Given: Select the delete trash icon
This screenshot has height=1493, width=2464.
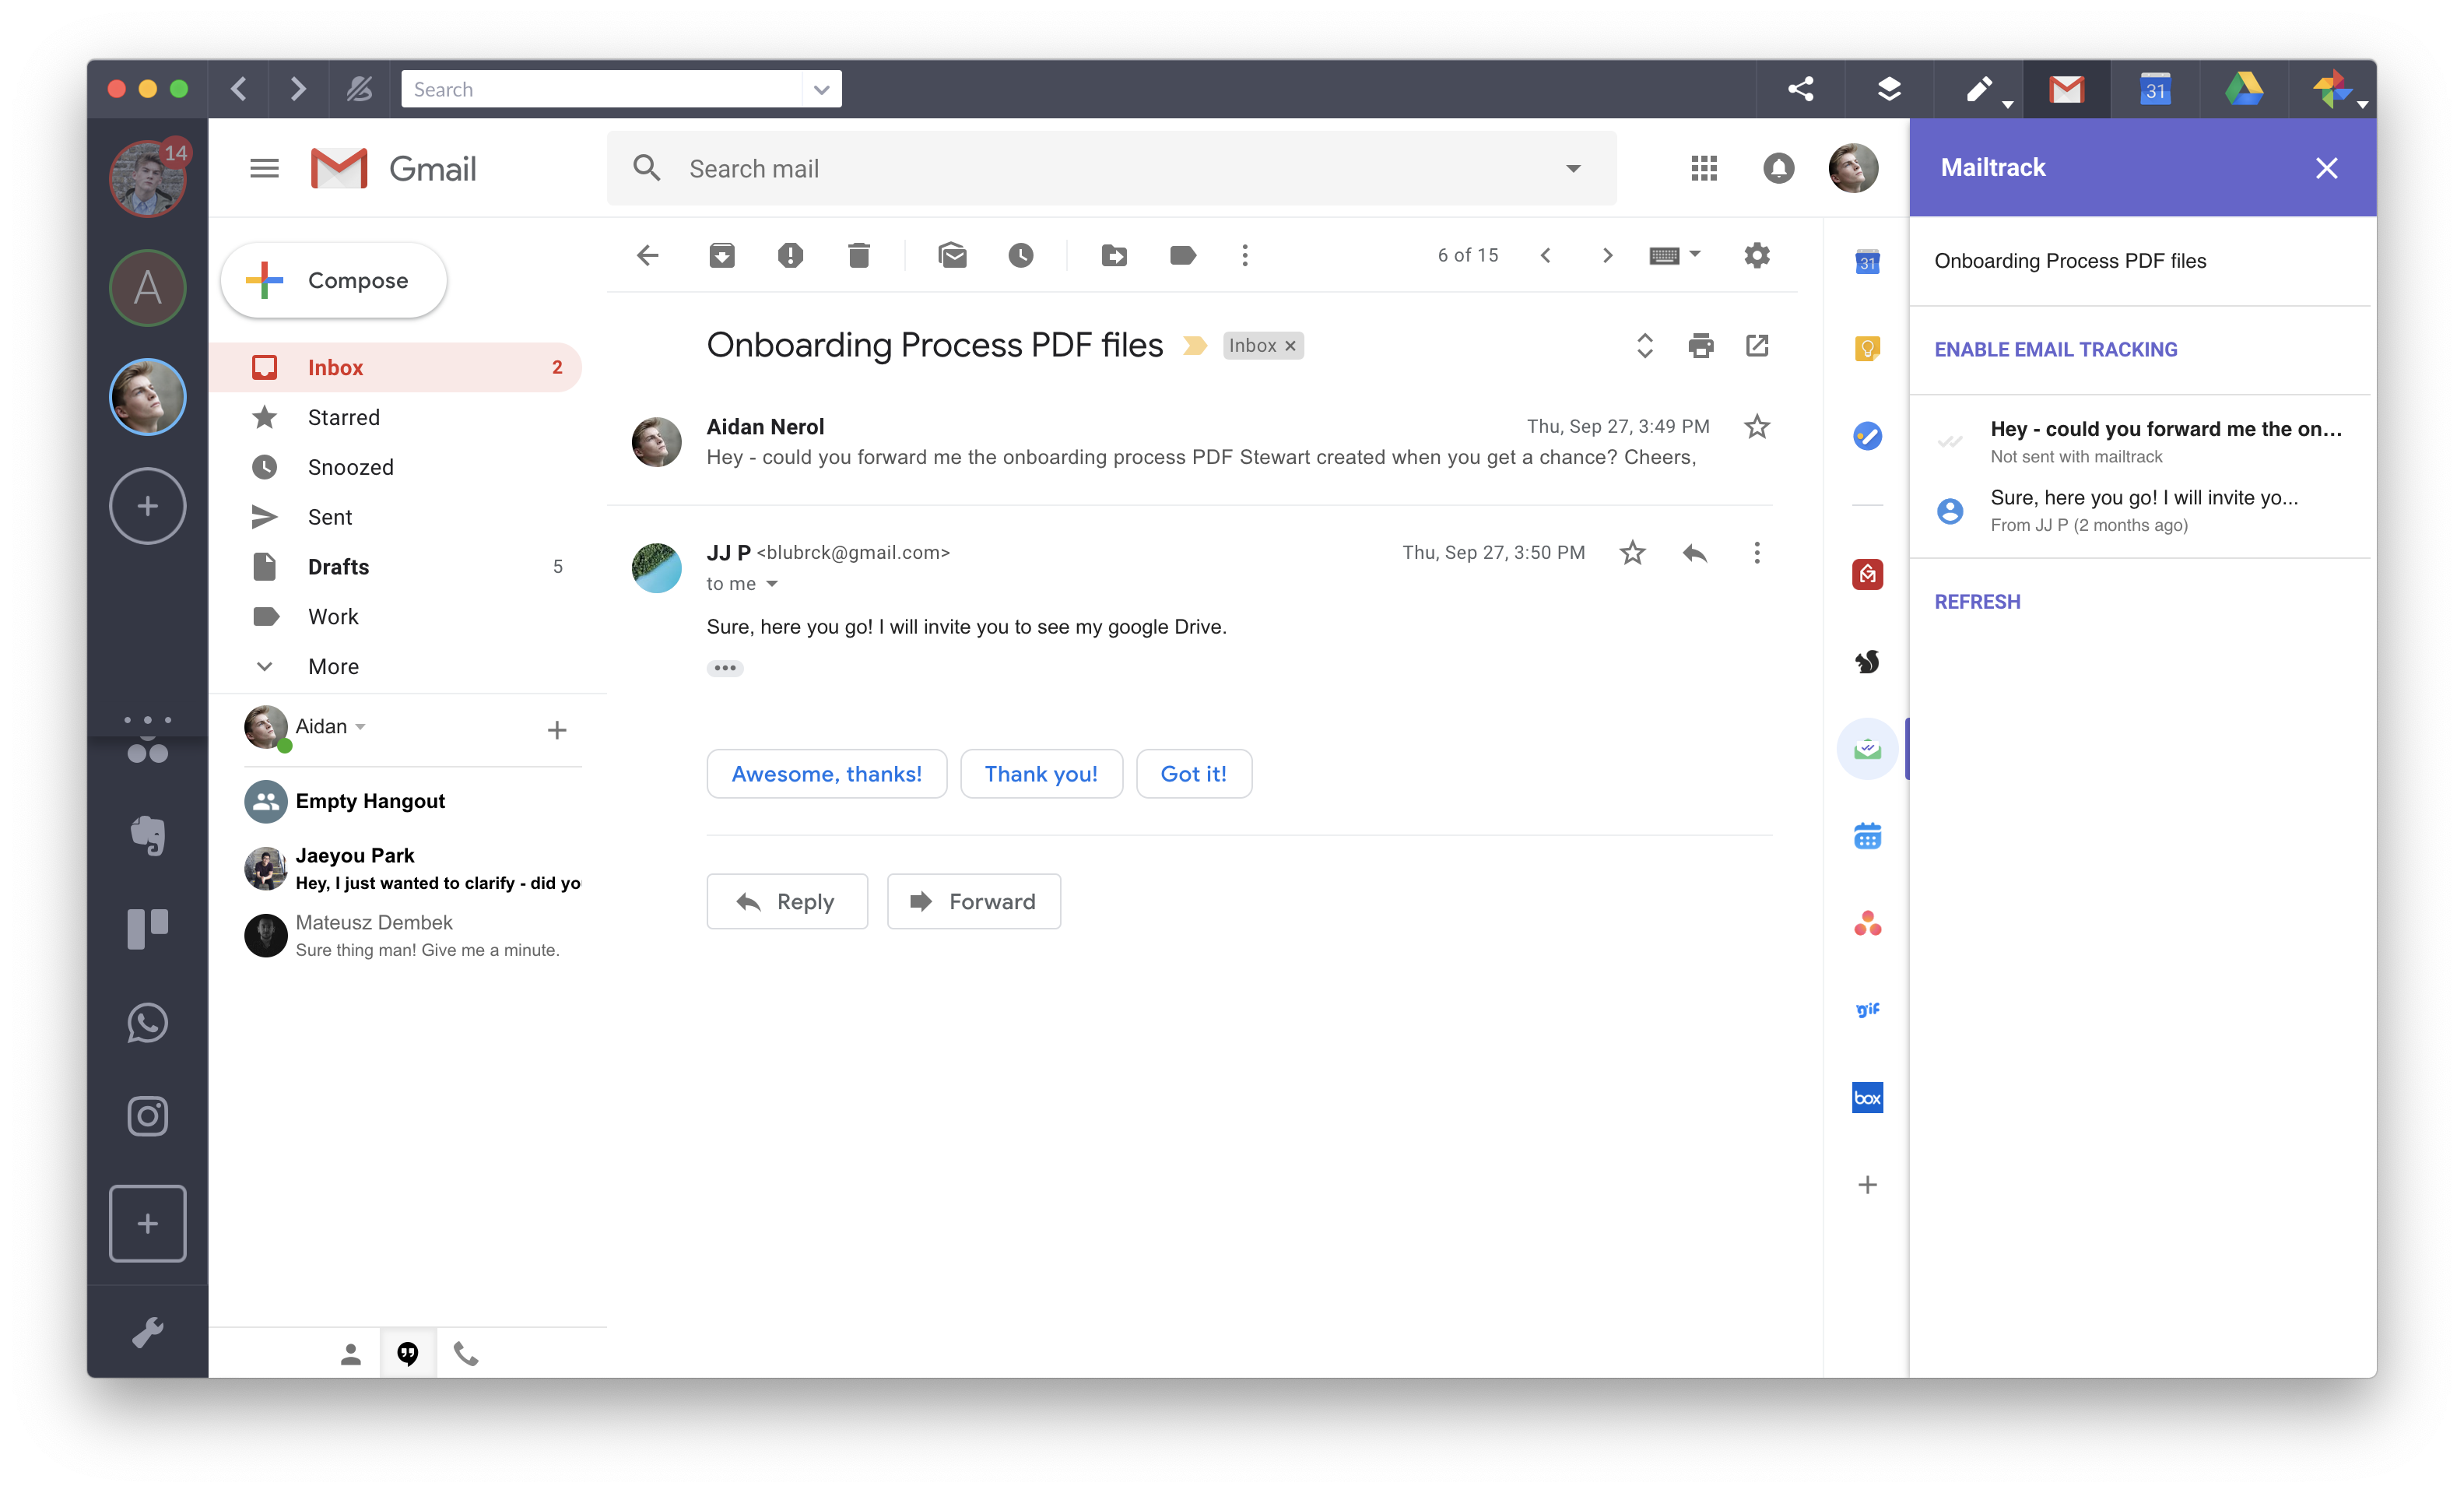Looking at the screenshot, I should 861,255.
